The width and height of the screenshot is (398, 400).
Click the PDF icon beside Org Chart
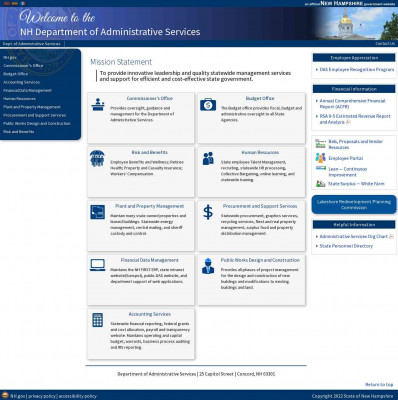pyautogui.click(x=391, y=236)
